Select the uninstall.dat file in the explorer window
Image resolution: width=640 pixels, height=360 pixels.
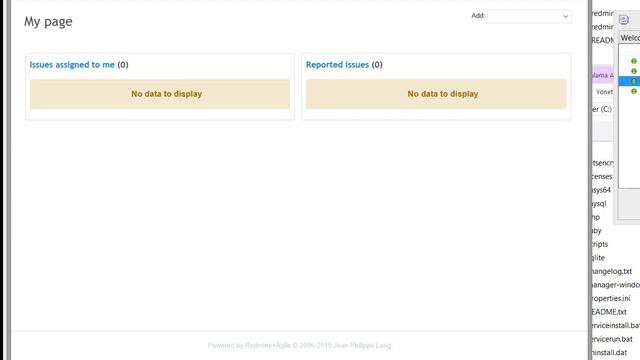(609, 352)
